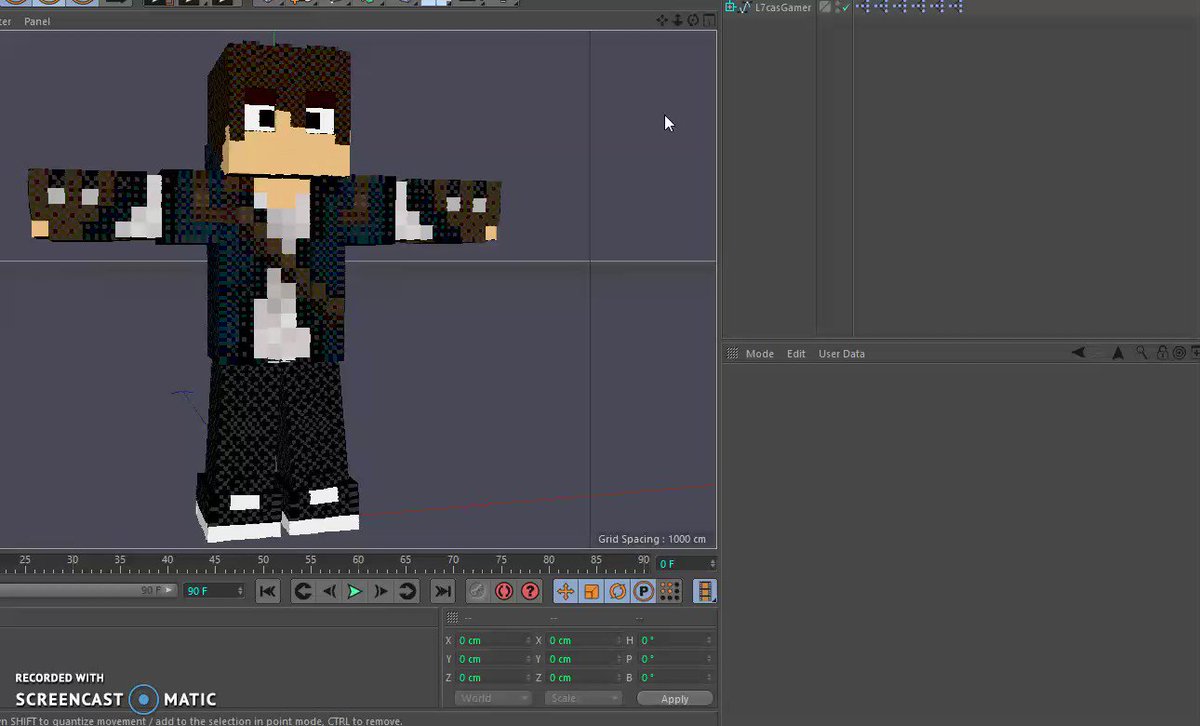Open the Panel viewport menu
The height and width of the screenshot is (726, 1200).
click(x=37, y=21)
